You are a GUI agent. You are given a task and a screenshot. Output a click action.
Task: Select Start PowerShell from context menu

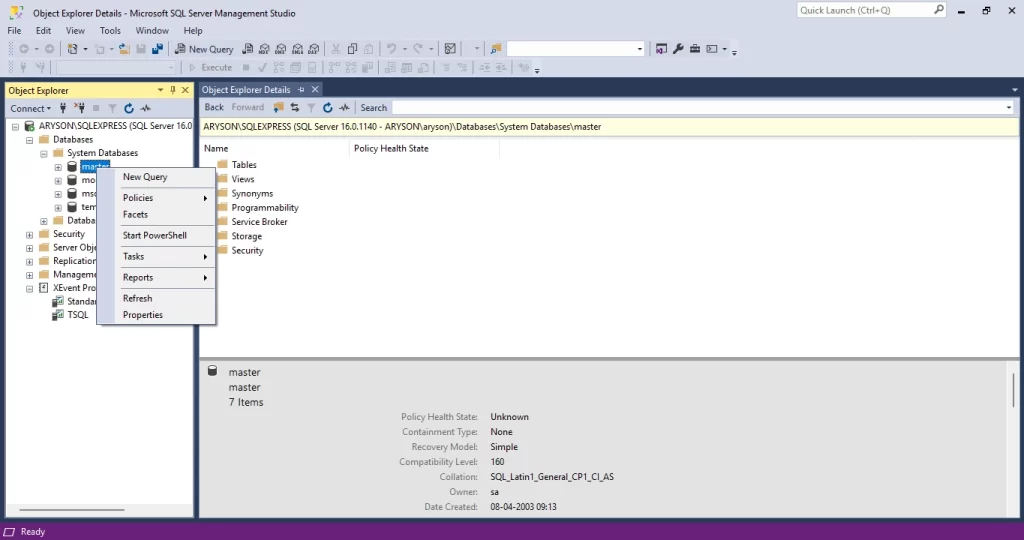156,235
